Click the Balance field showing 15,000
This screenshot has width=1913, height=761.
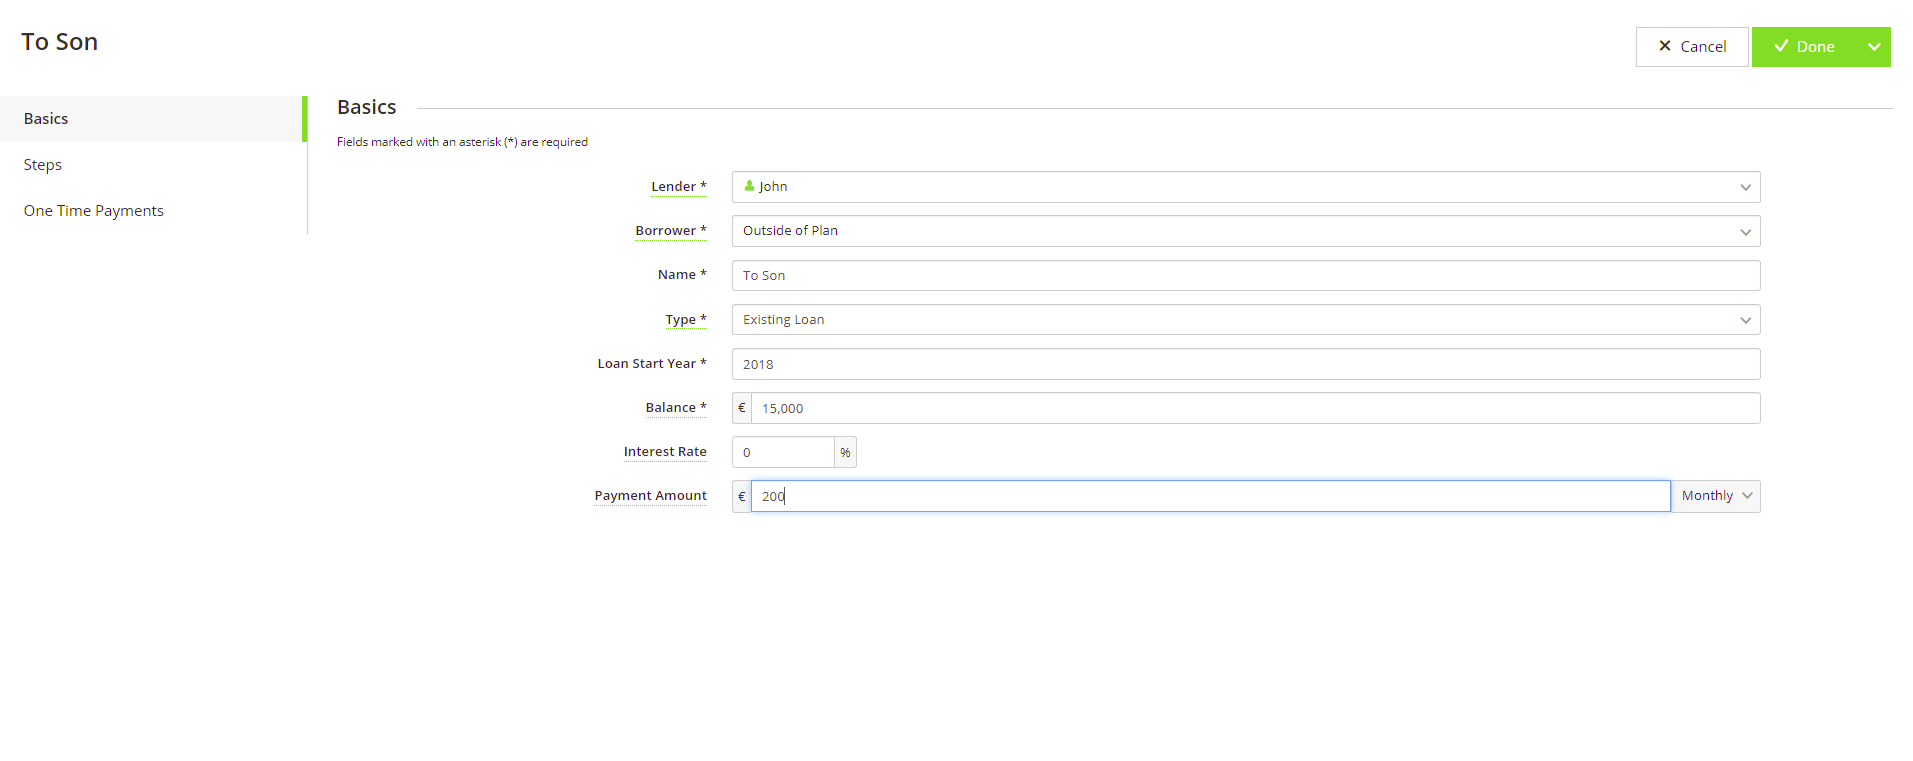point(1256,408)
